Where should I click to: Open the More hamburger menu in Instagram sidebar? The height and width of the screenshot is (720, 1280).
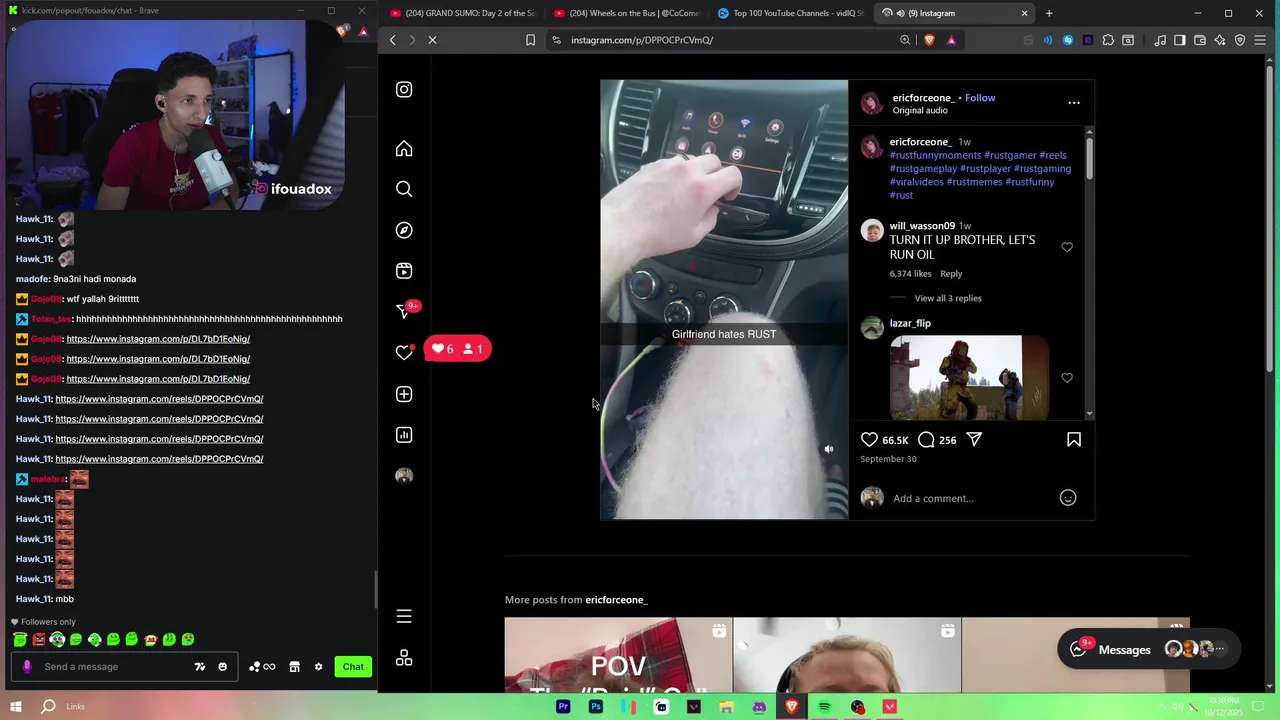[x=404, y=616]
